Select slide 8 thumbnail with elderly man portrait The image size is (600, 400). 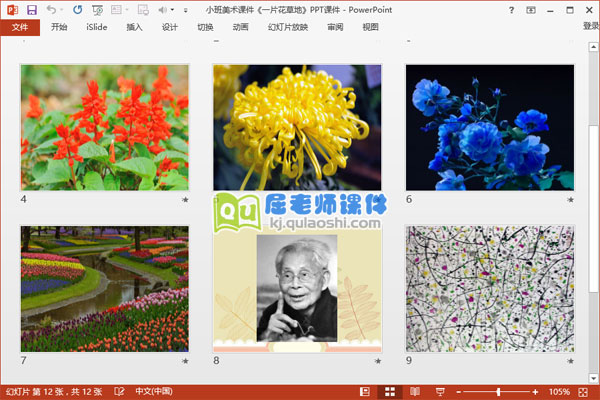[297, 289]
